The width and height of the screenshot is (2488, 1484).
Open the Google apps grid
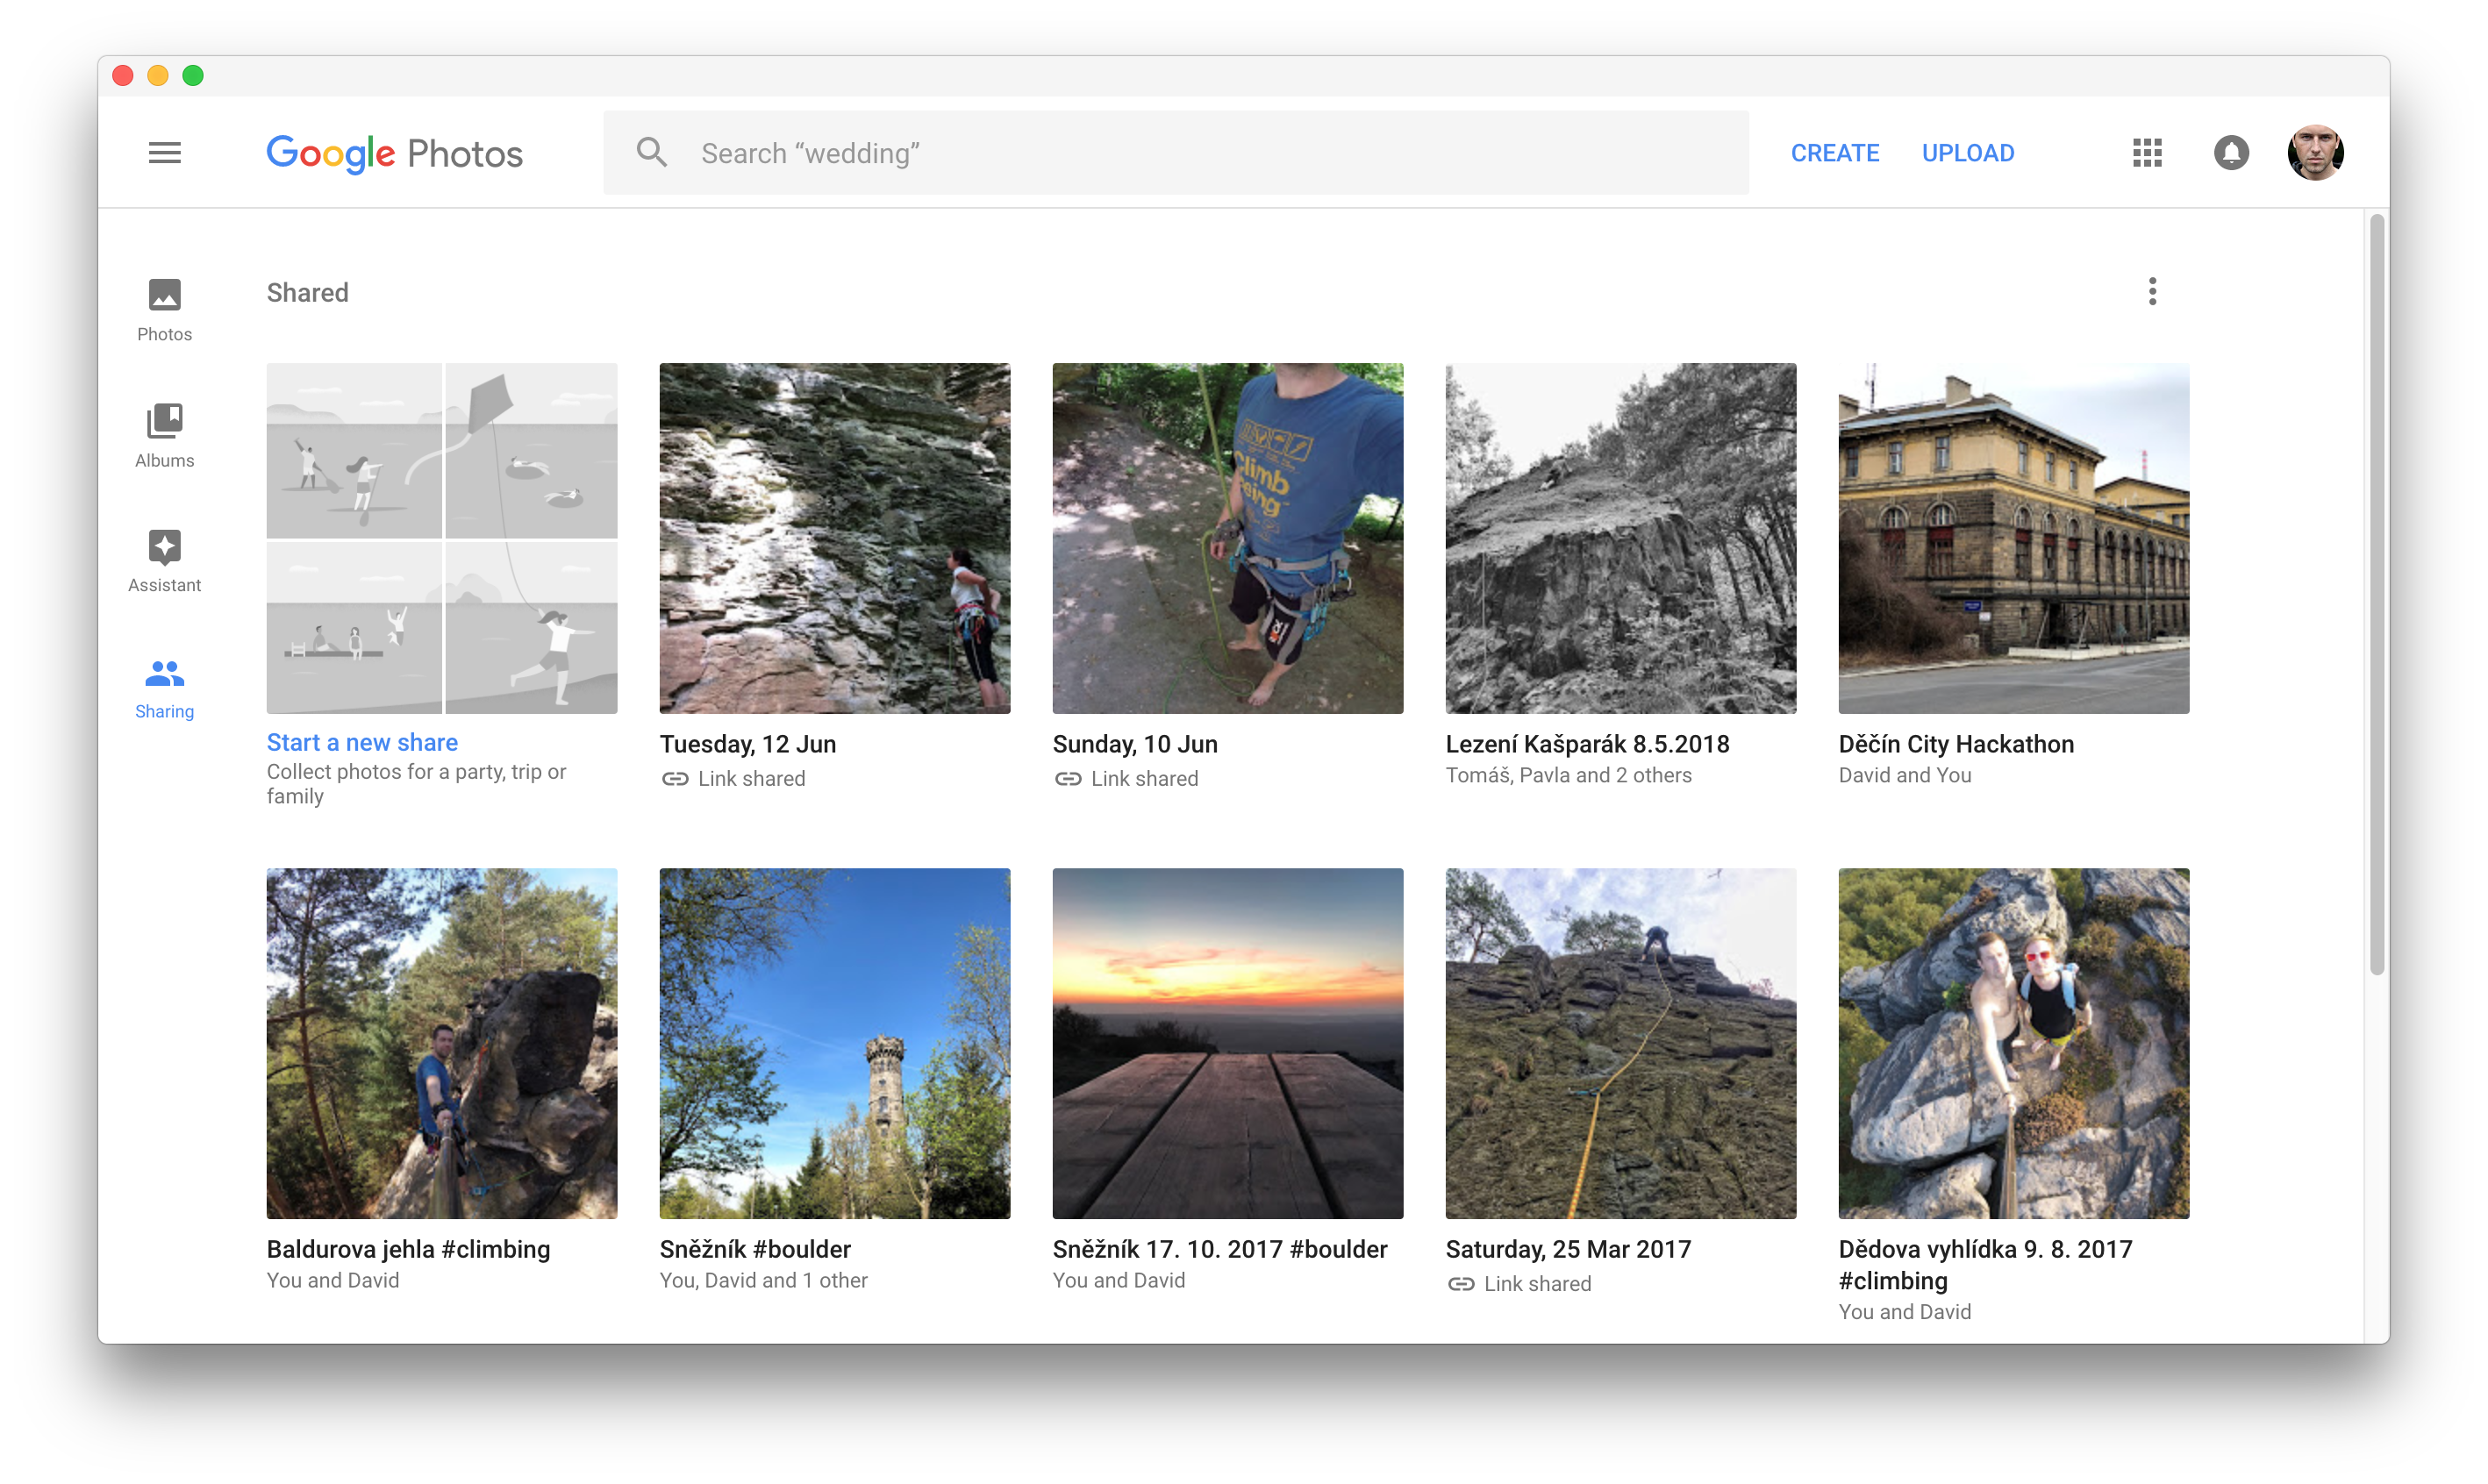tap(2146, 152)
